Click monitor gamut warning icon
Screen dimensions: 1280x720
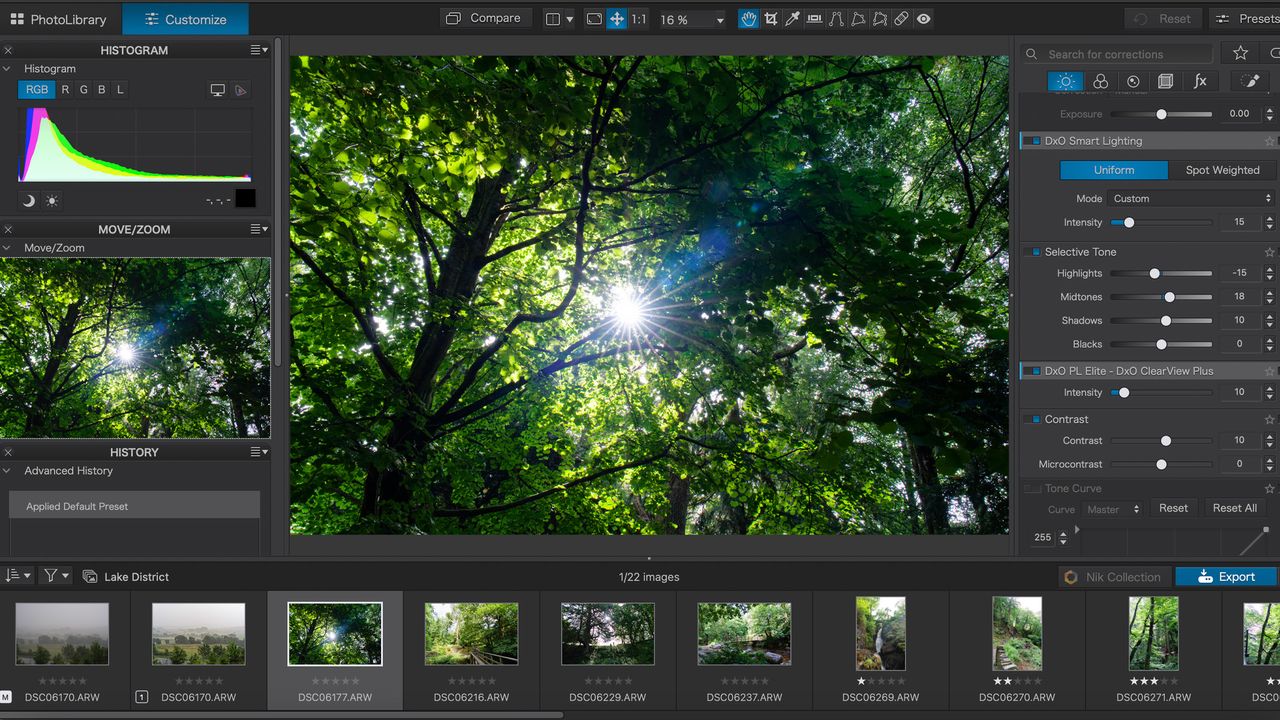pos(217,90)
